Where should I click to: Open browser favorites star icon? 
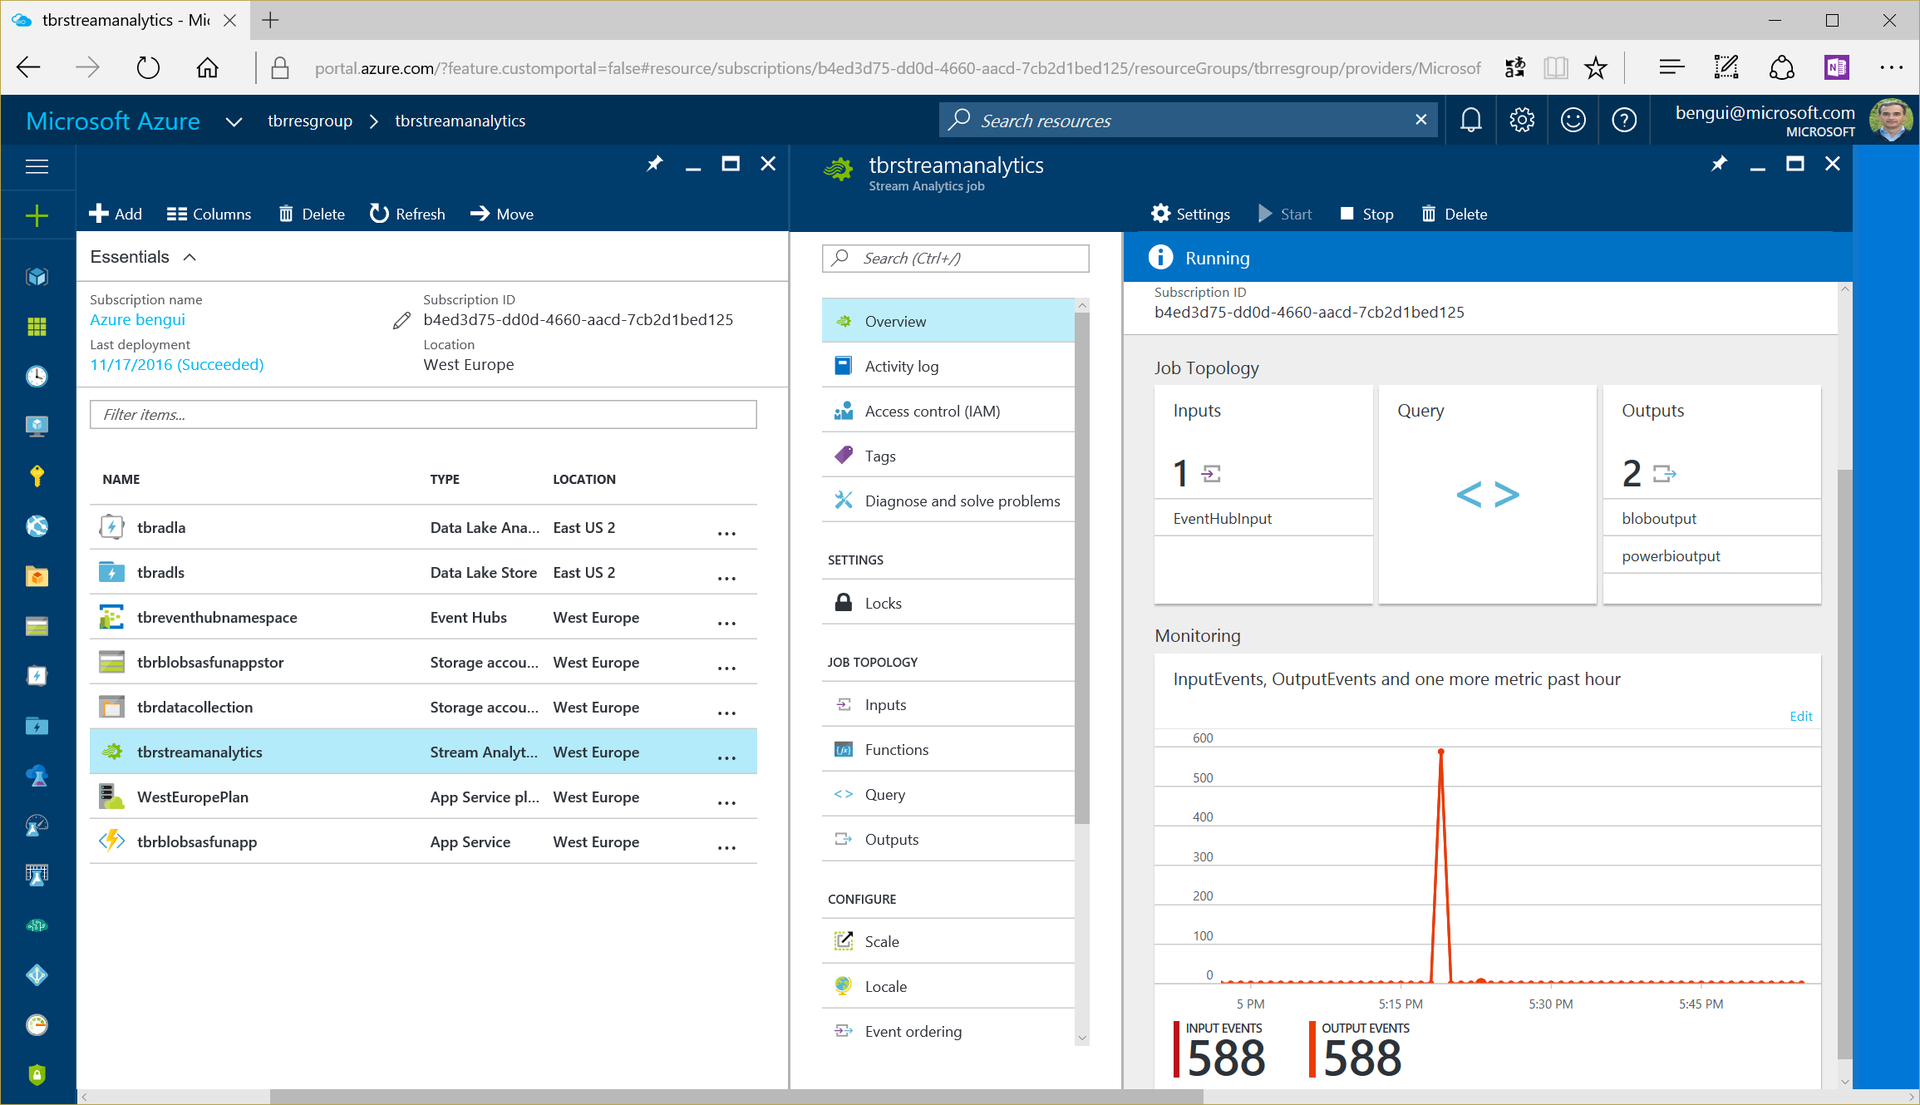click(1596, 68)
